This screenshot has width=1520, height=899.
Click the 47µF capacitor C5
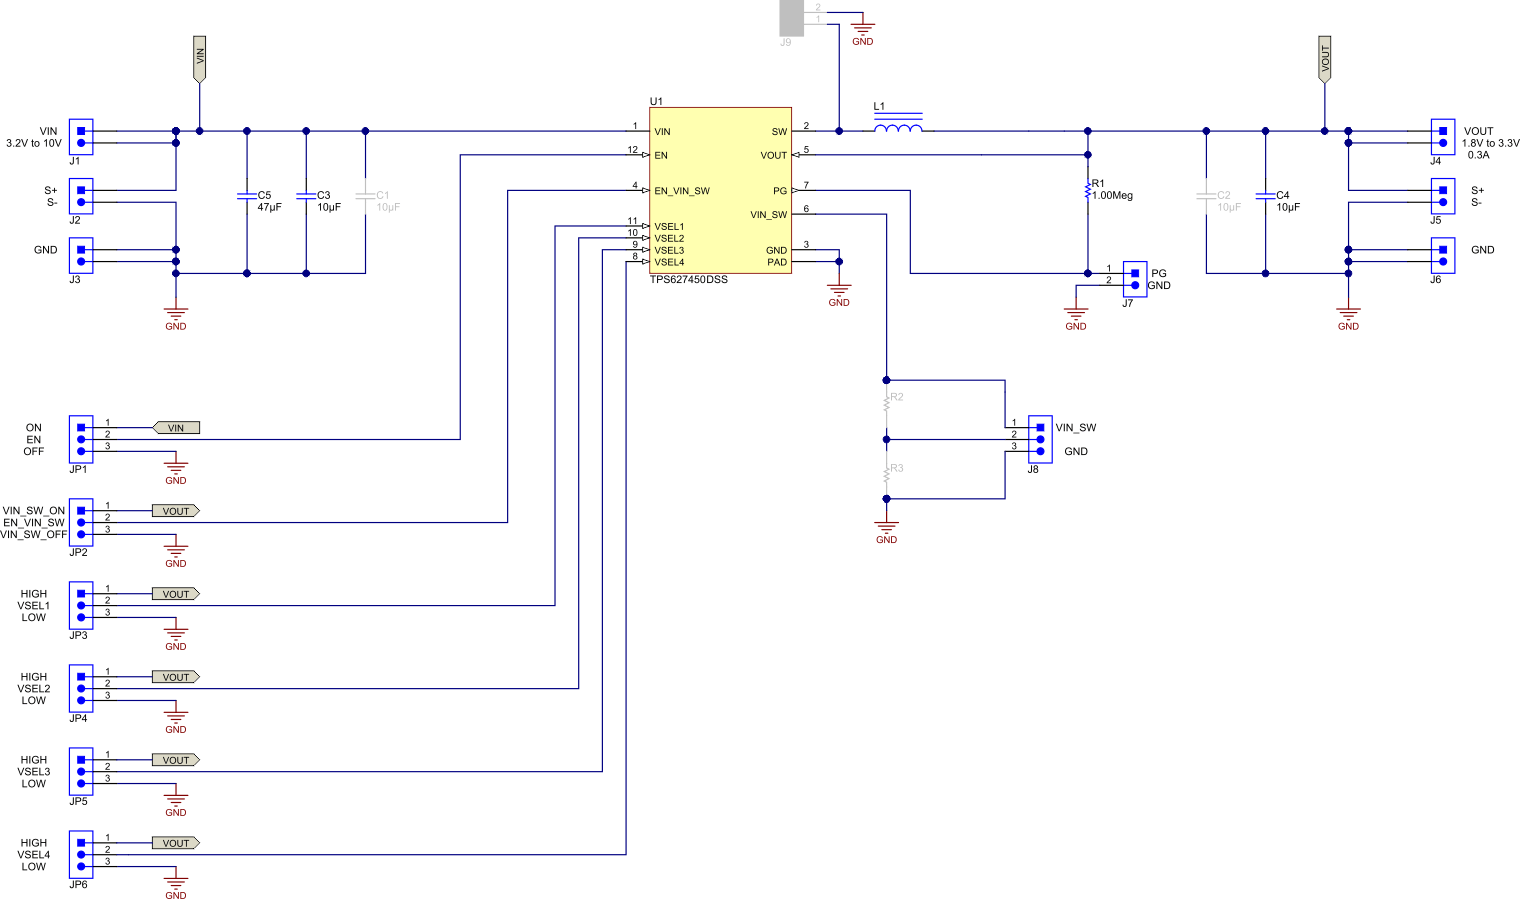point(245,197)
